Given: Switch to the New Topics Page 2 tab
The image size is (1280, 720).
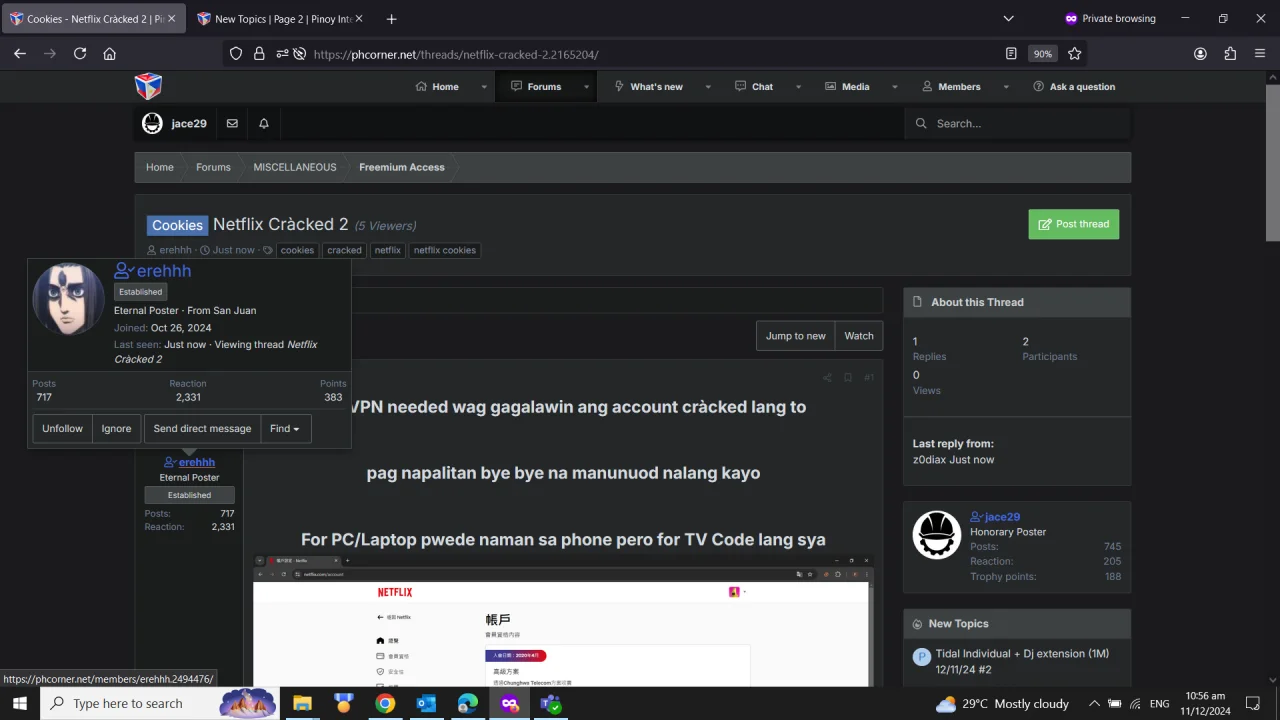Looking at the screenshot, I should (x=281, y=19).
